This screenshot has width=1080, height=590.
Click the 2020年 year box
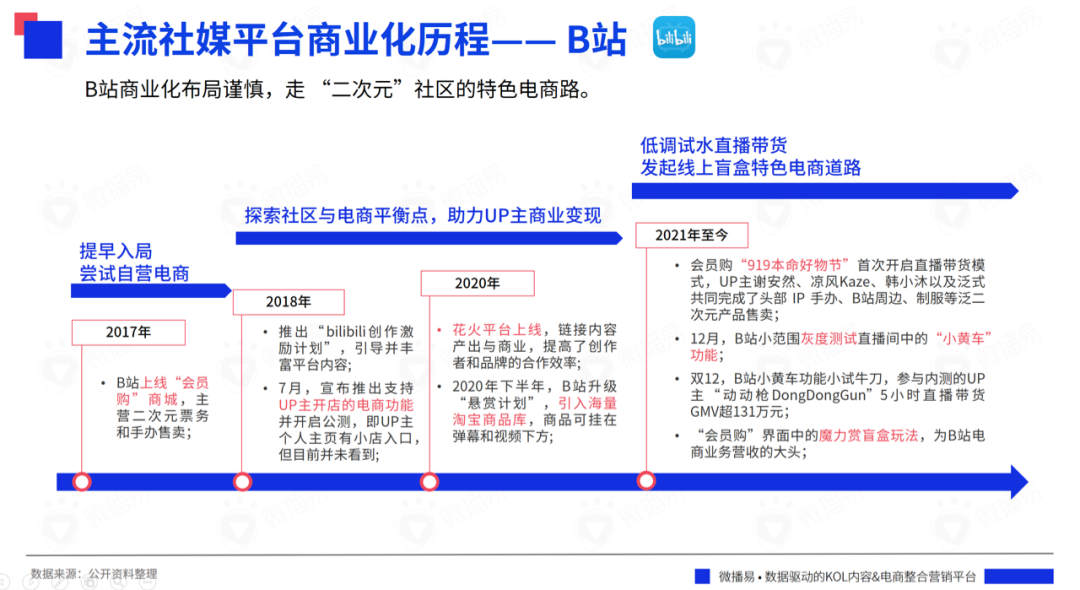tap(477, 283)
